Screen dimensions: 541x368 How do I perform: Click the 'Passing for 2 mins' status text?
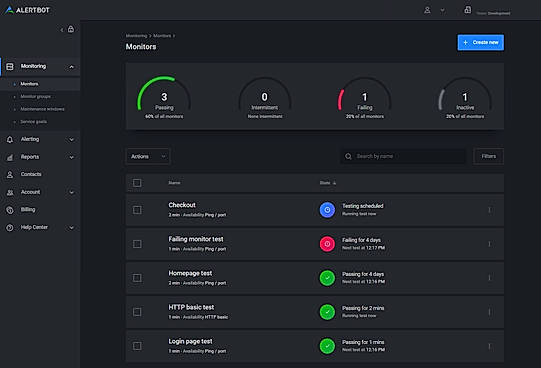click(363, 308)
